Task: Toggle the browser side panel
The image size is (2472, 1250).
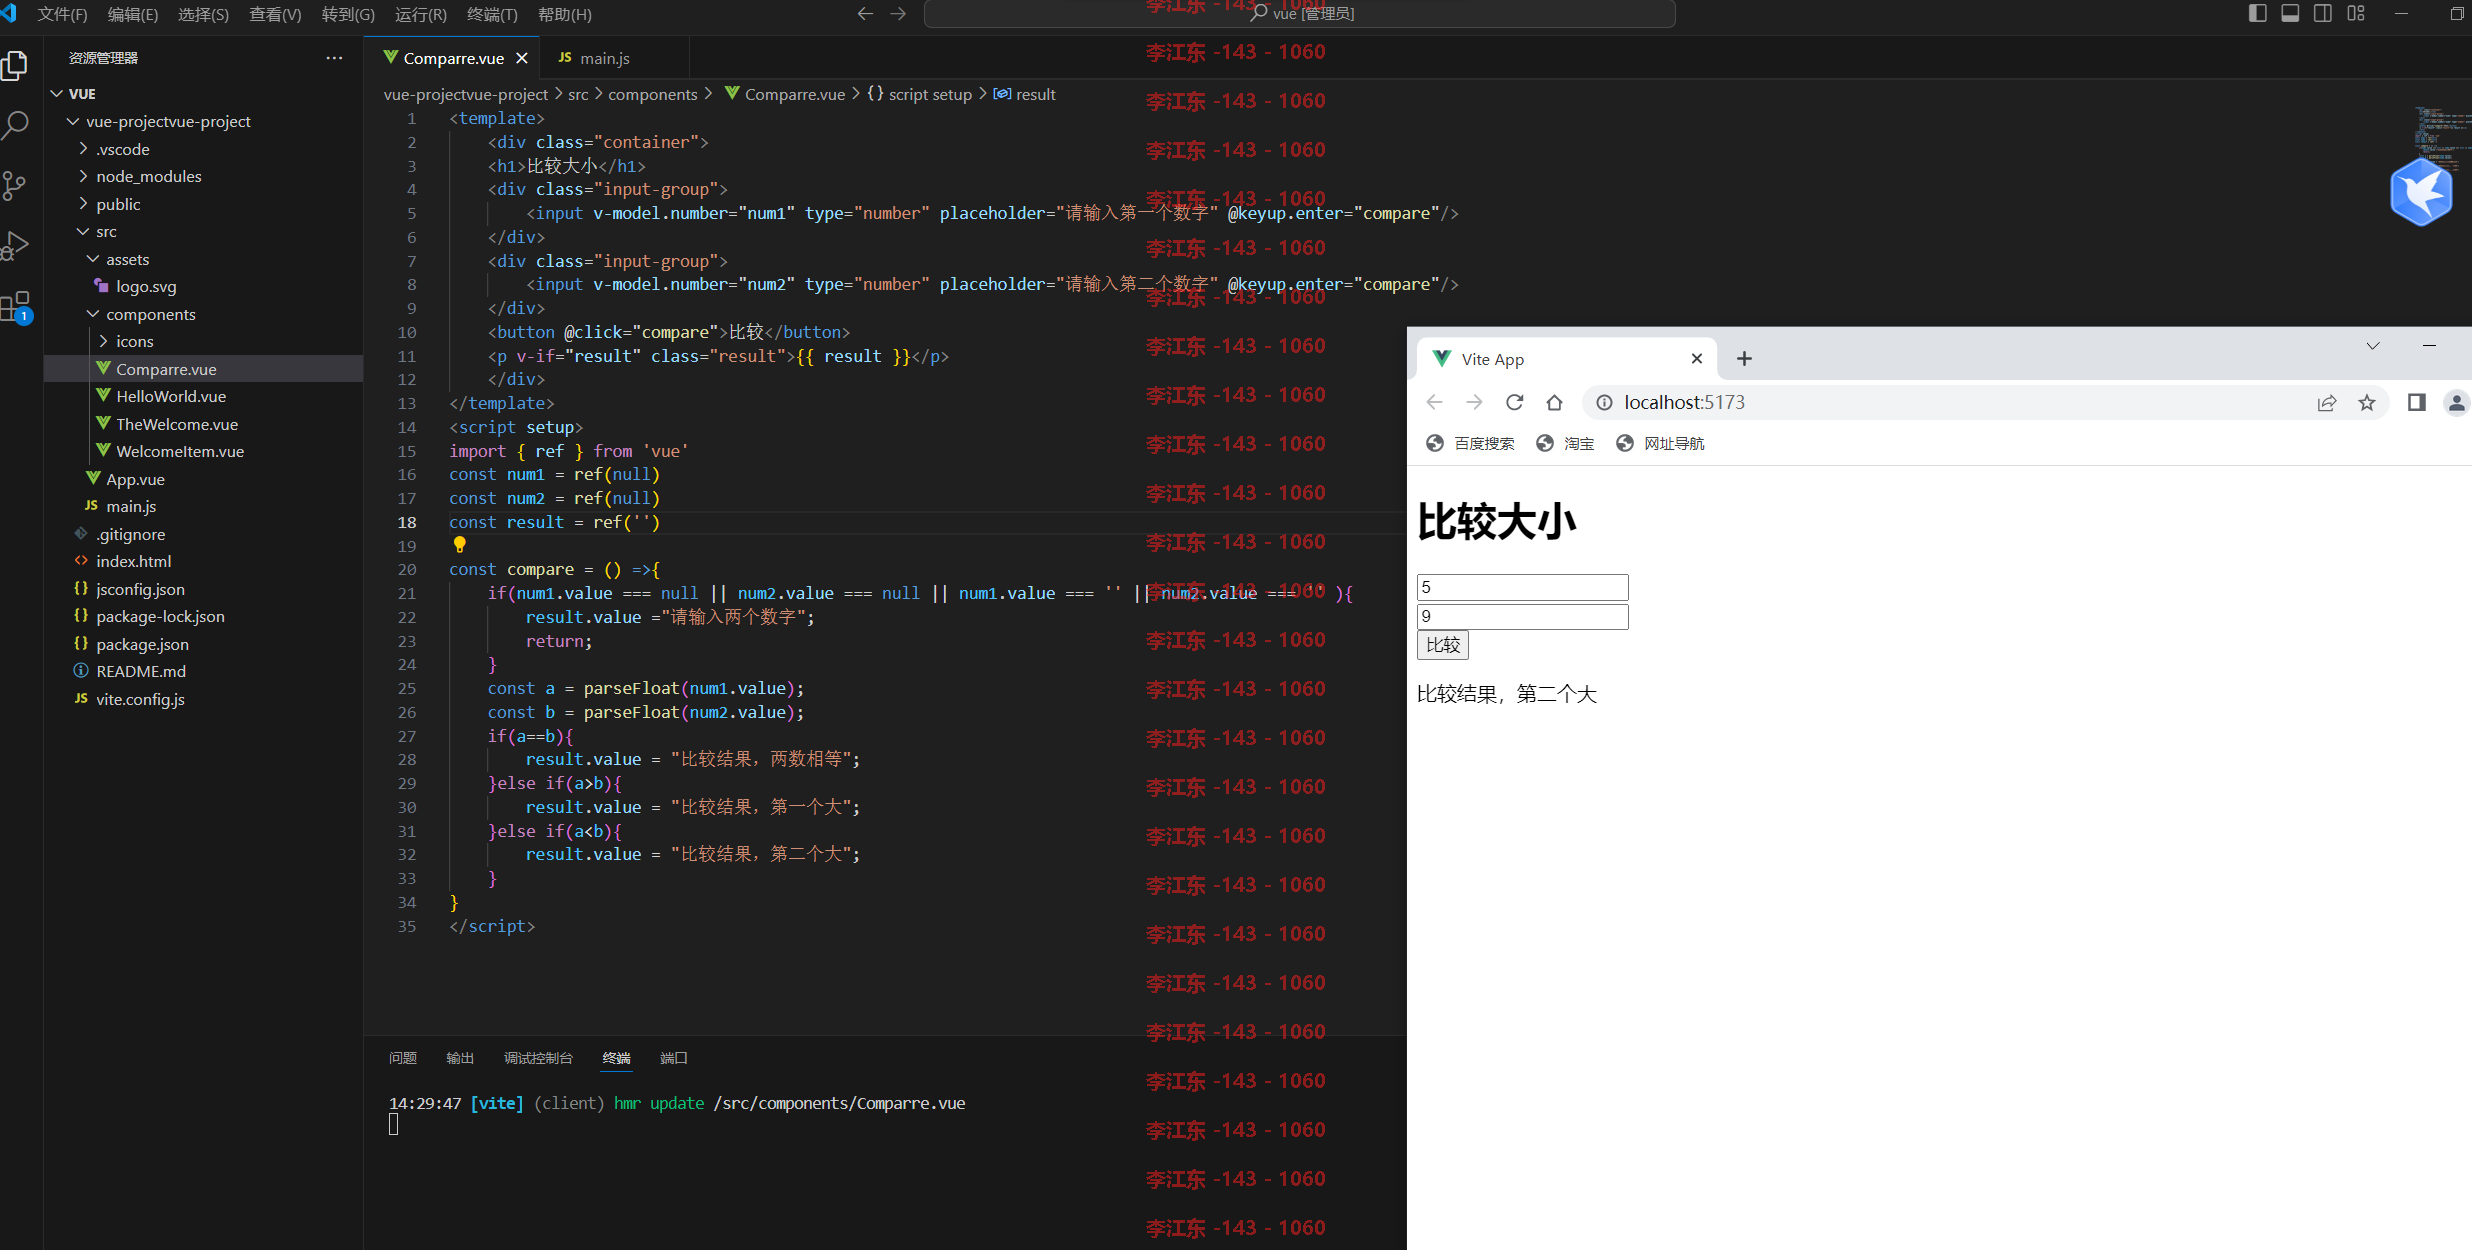Action: click(x=2416, y=402)
